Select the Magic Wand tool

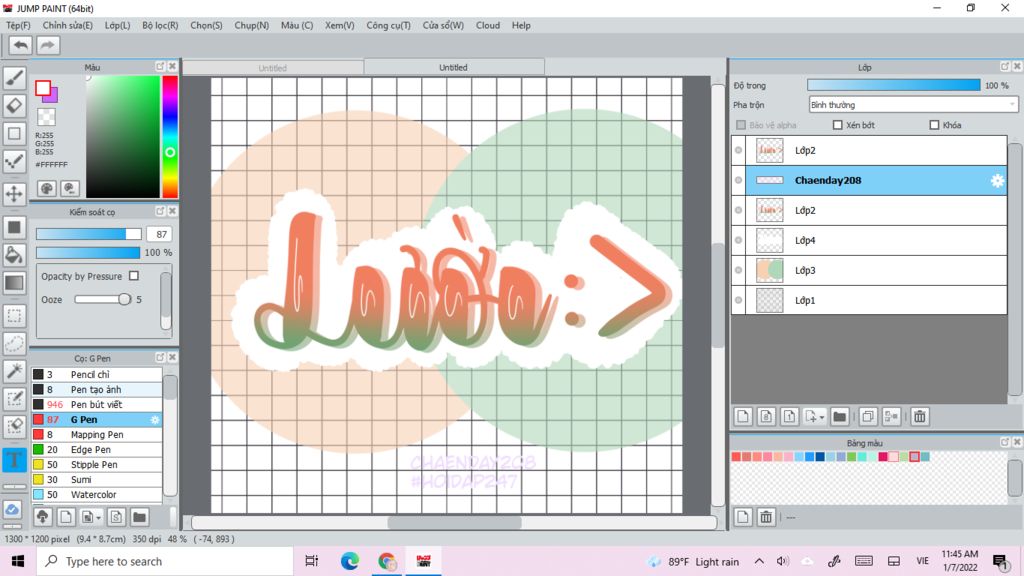[x=14, y=371]
